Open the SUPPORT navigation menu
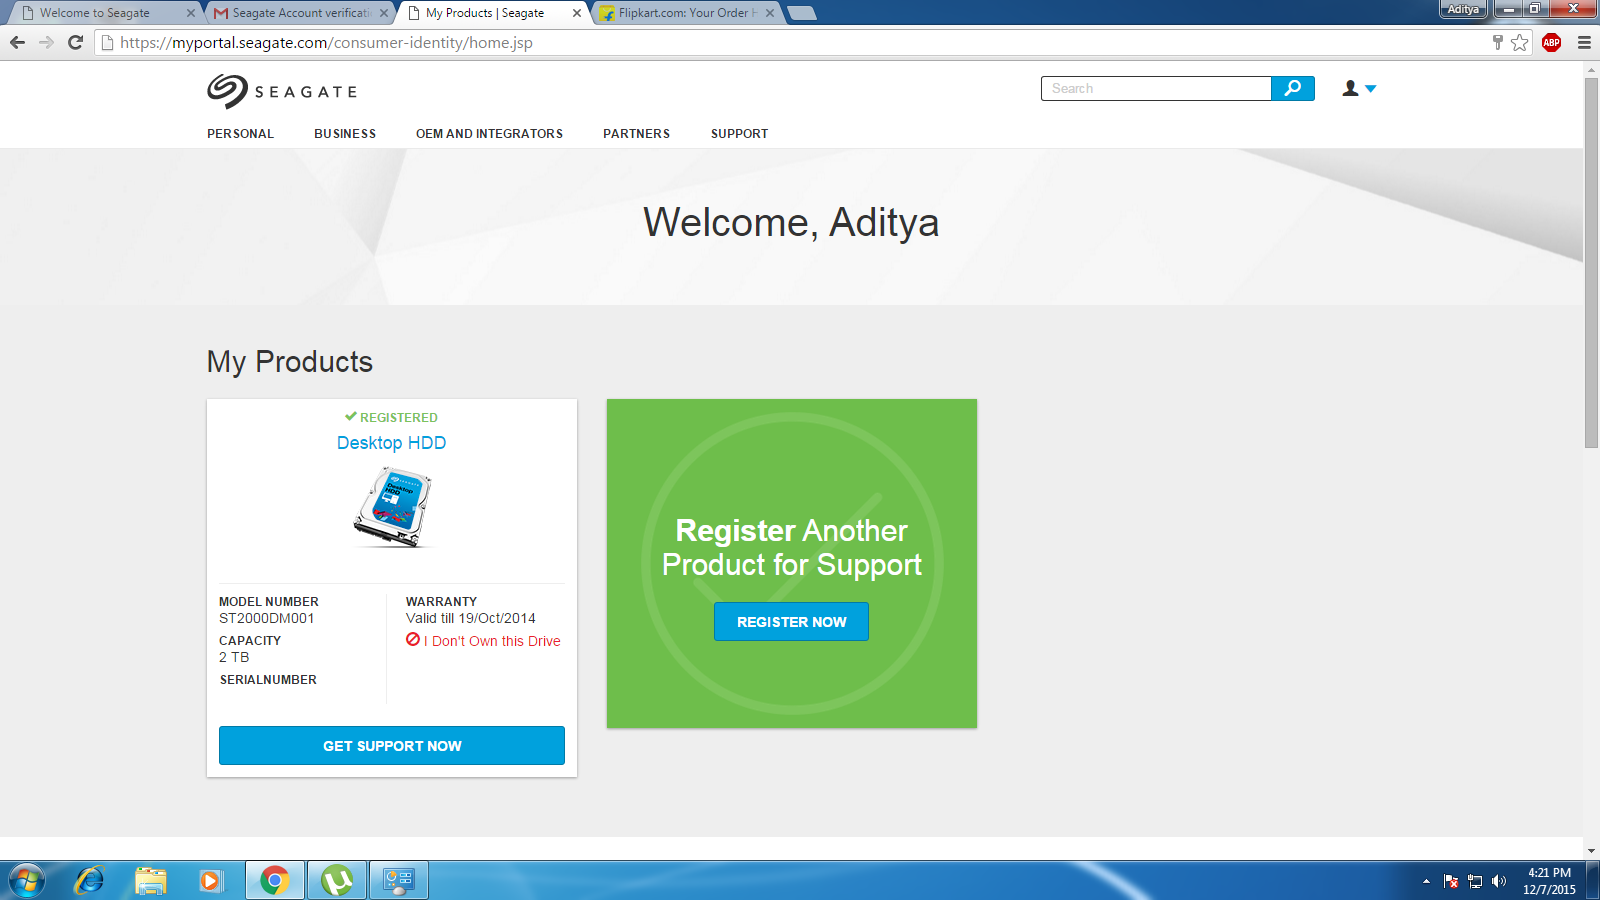This screenshot has height=900, width=1600. (x=739, y=134)
